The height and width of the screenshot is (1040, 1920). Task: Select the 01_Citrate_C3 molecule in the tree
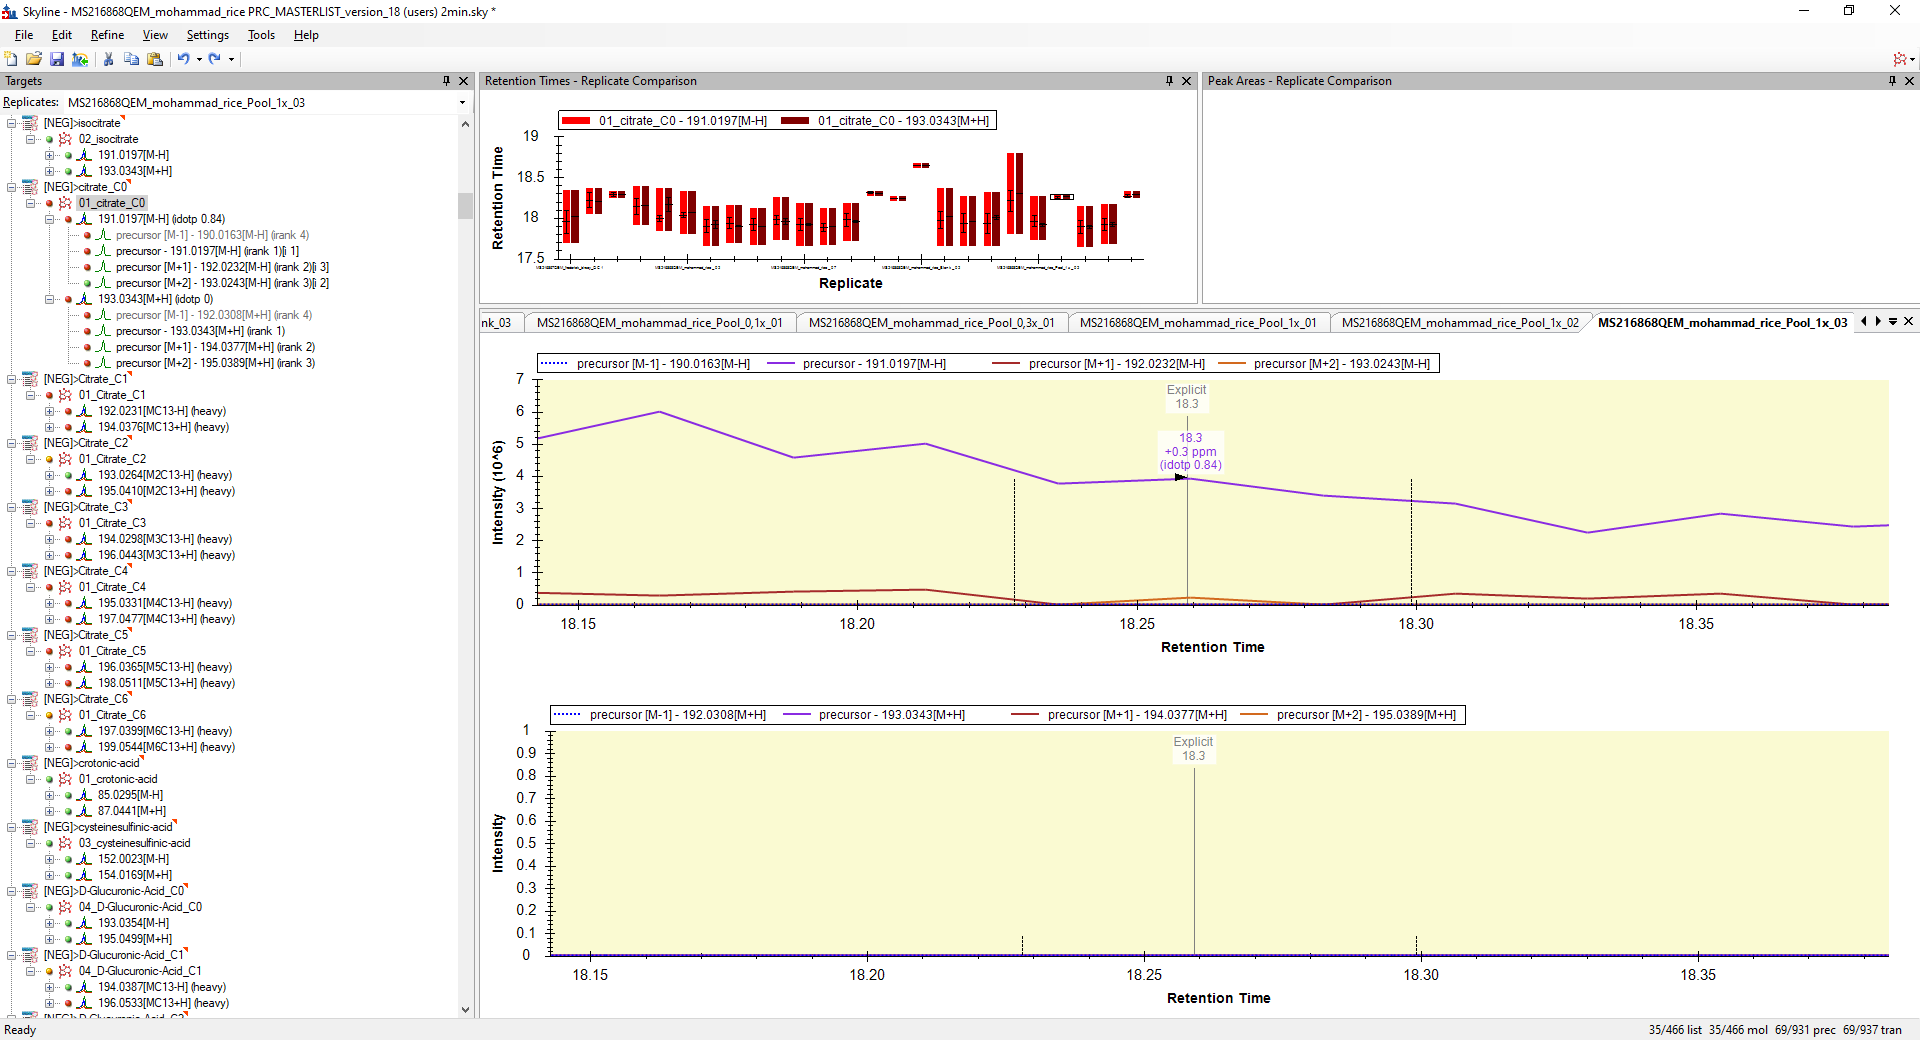click(112, 523)
